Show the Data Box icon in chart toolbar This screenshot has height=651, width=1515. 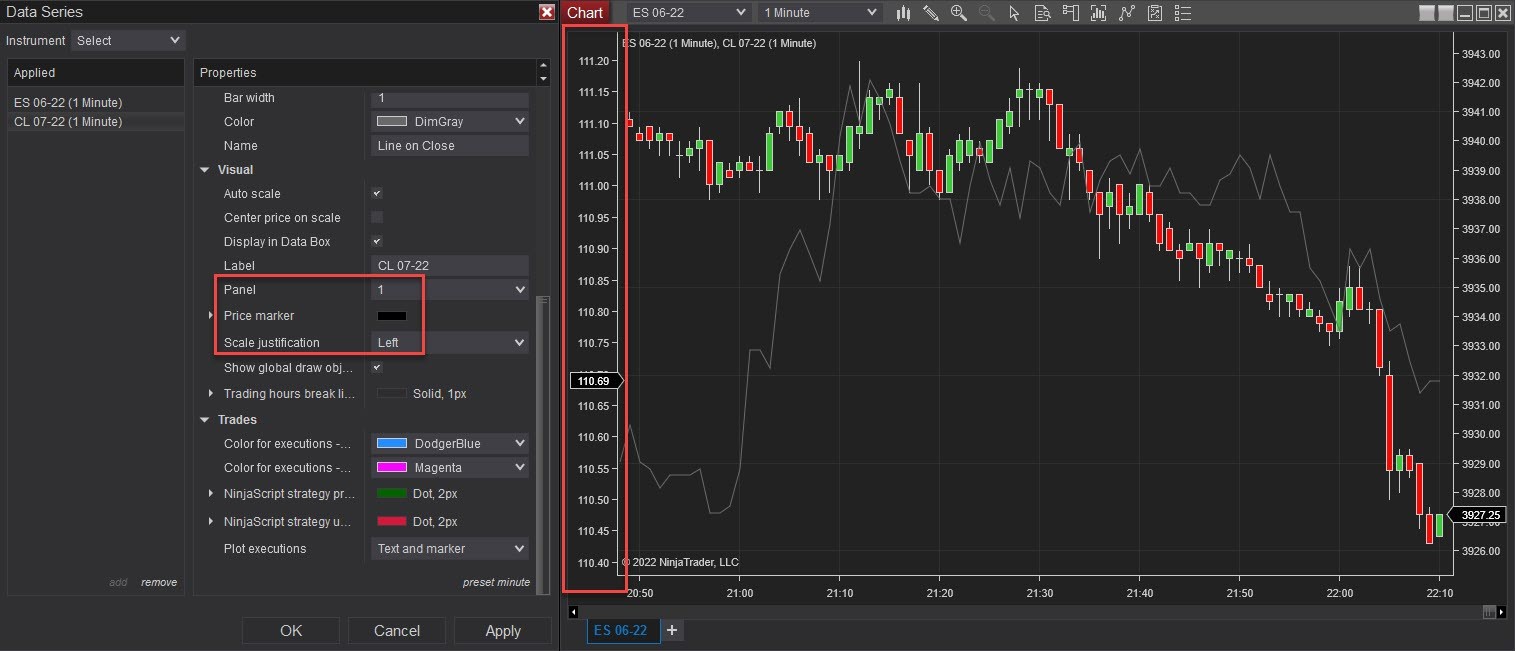1042,13
